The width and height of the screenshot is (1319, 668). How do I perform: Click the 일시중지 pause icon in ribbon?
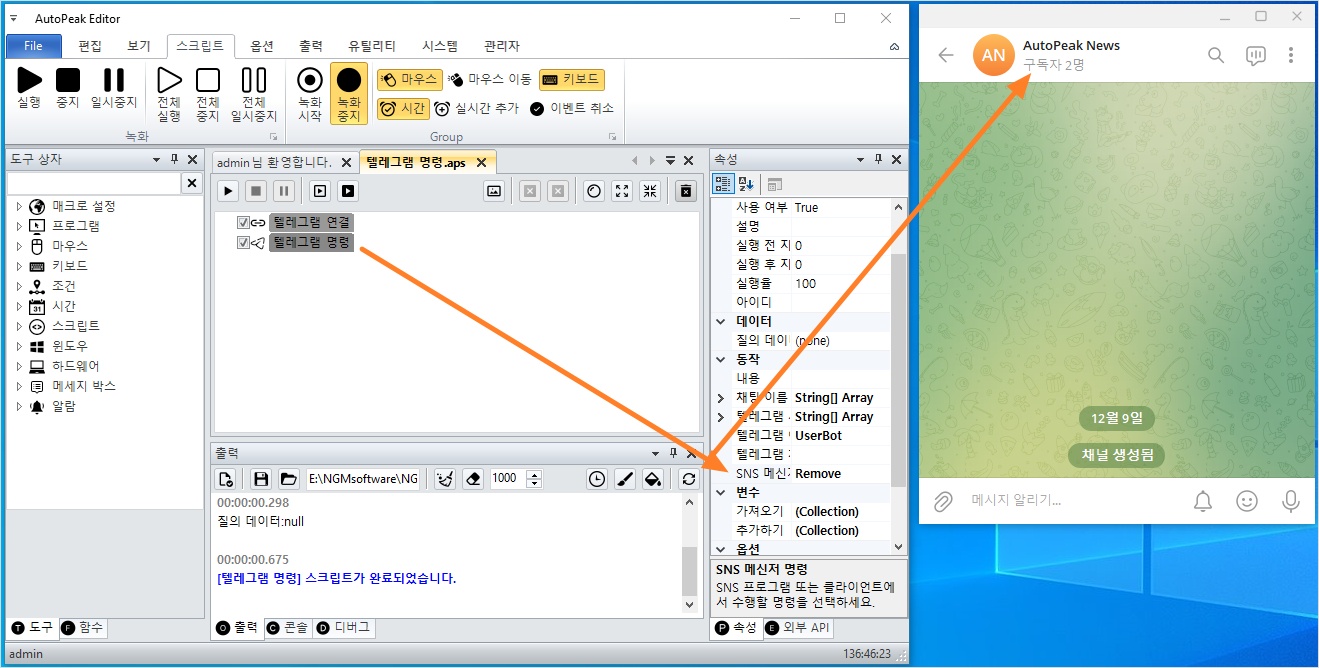click(114, 80)
